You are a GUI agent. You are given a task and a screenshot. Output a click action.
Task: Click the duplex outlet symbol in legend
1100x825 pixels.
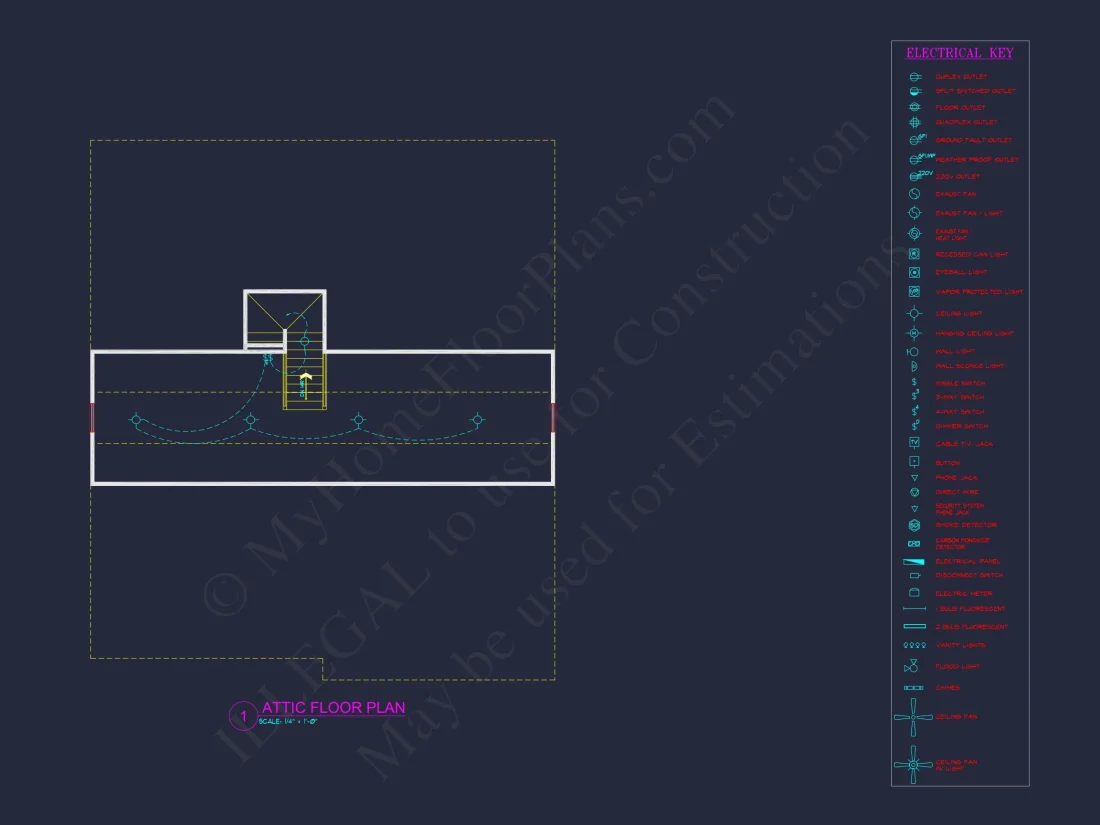[913, 77]
